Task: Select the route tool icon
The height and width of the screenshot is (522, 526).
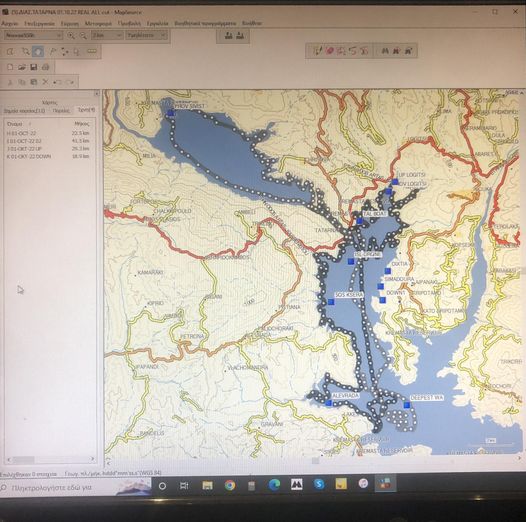Action: pos(64,52)
